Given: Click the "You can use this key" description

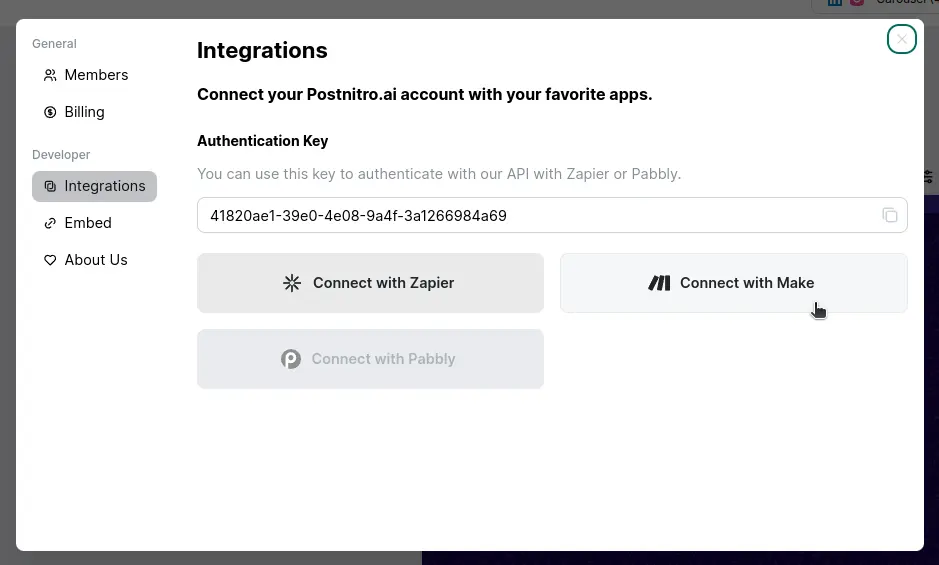Looking at the screenshot, I should coord(439,174).
